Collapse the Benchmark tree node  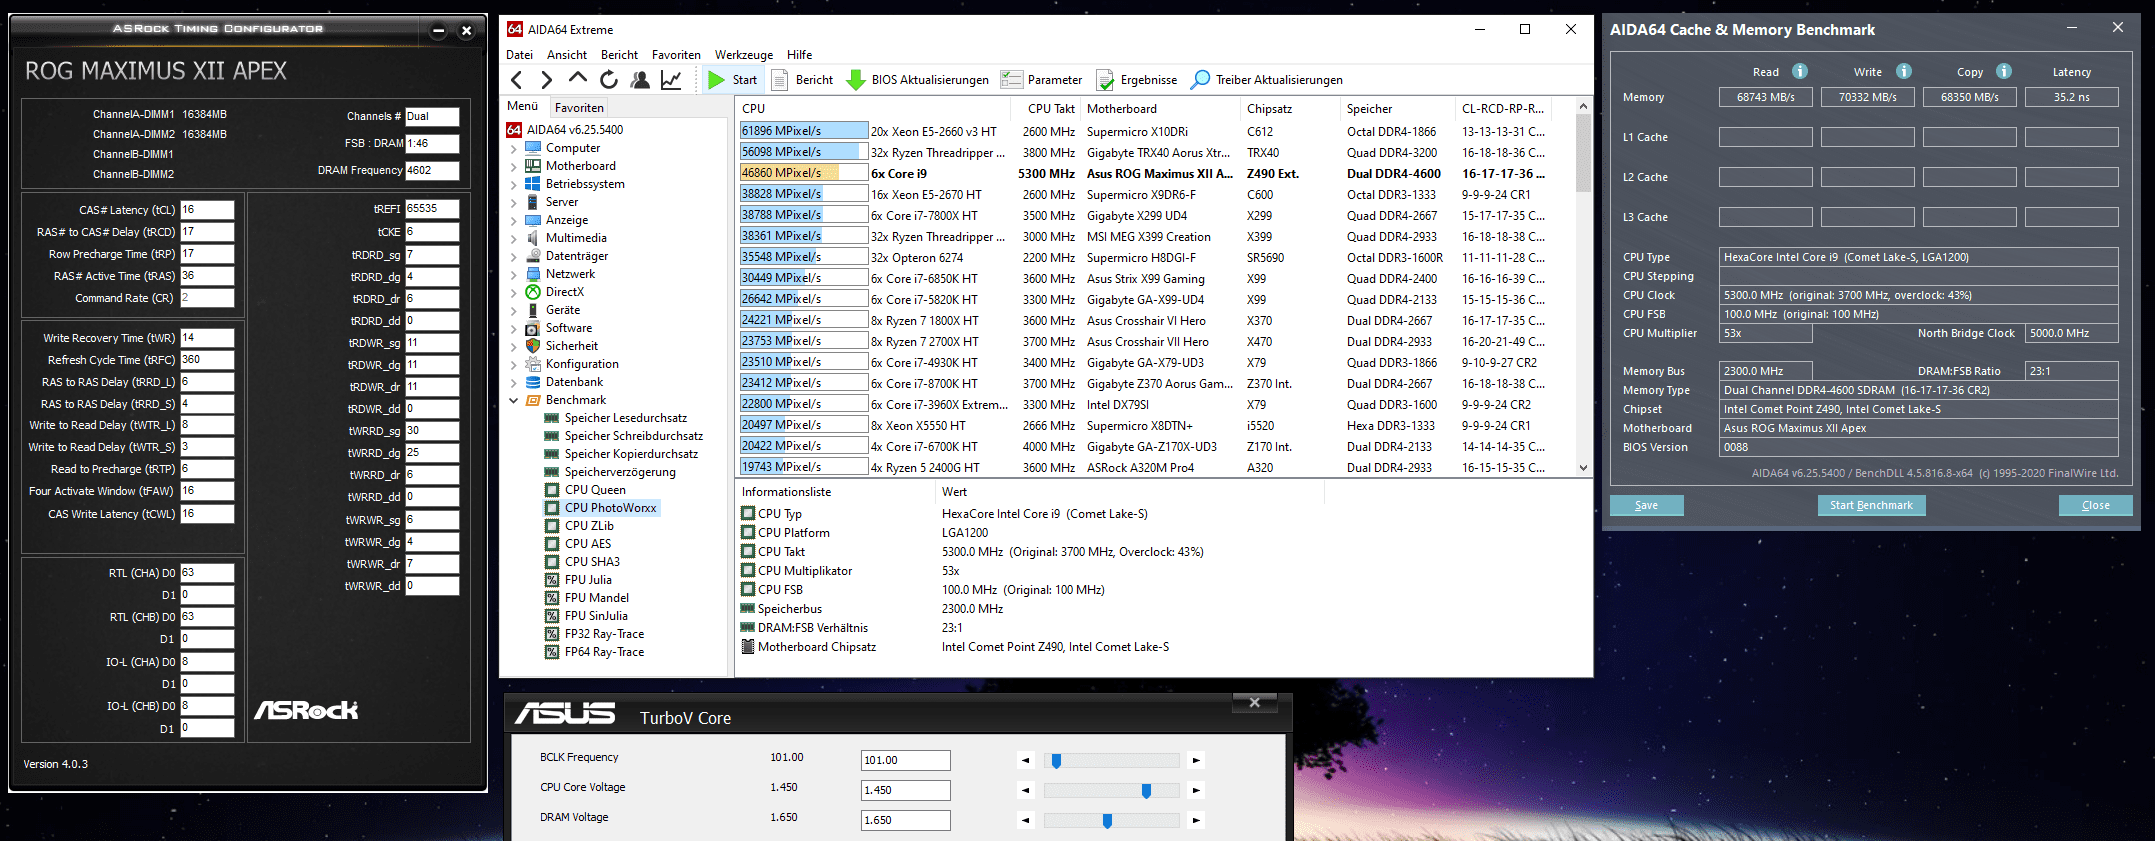(x=514, y=400)
